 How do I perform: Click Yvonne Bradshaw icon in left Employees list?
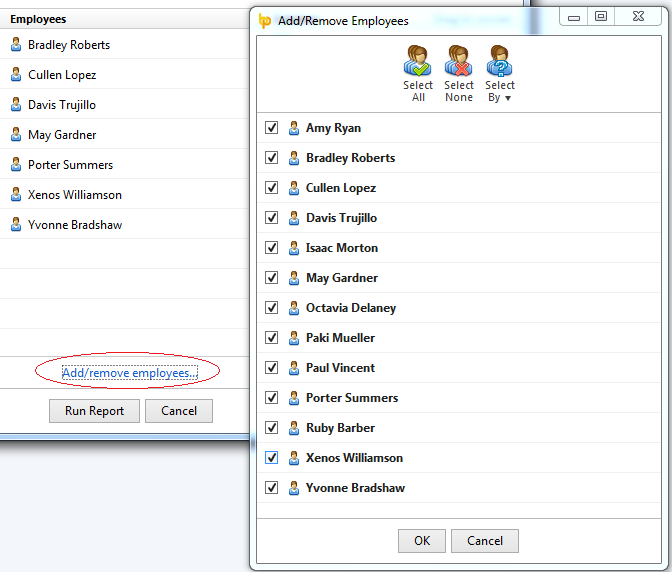coord(16,224)
